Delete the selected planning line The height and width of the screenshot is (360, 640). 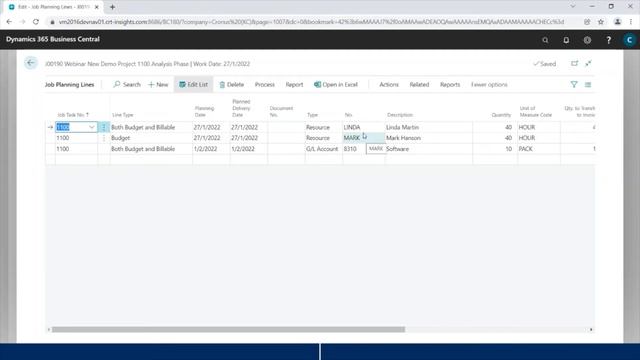(231, 84)
